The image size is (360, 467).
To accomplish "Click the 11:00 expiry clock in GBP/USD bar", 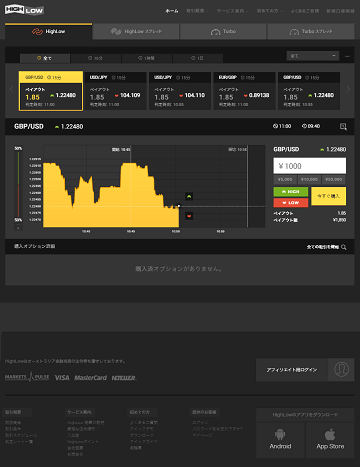I will click(x=282, y=126).
